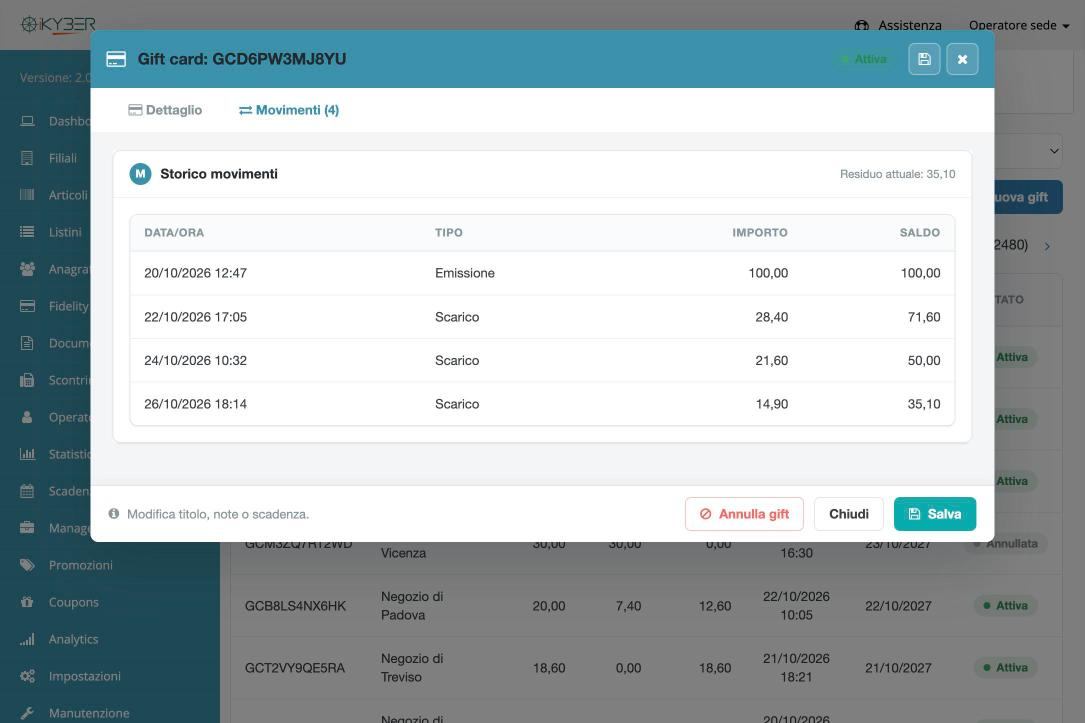Close the gift card dialog with the X
Viewport: 1085px width, 723px height.
click(x=962, y=59)
